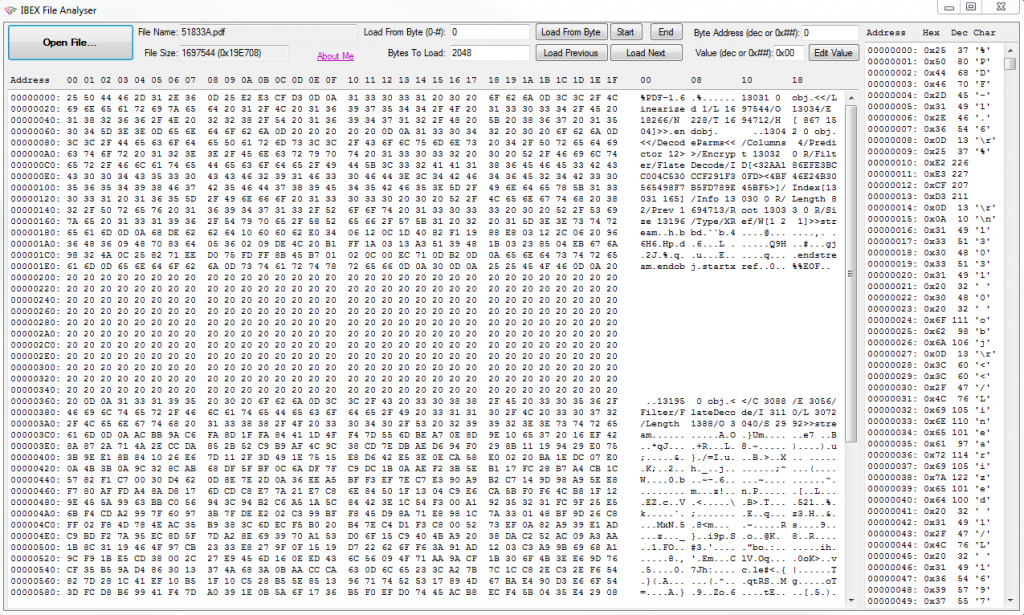Click the byte list Address column header

(886, 33)
